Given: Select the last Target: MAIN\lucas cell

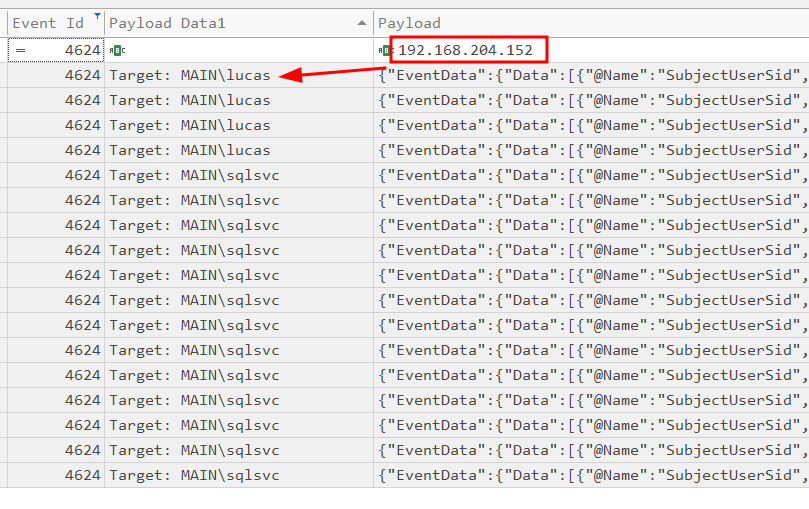Looking at the screenshot, I should [190, 150].
